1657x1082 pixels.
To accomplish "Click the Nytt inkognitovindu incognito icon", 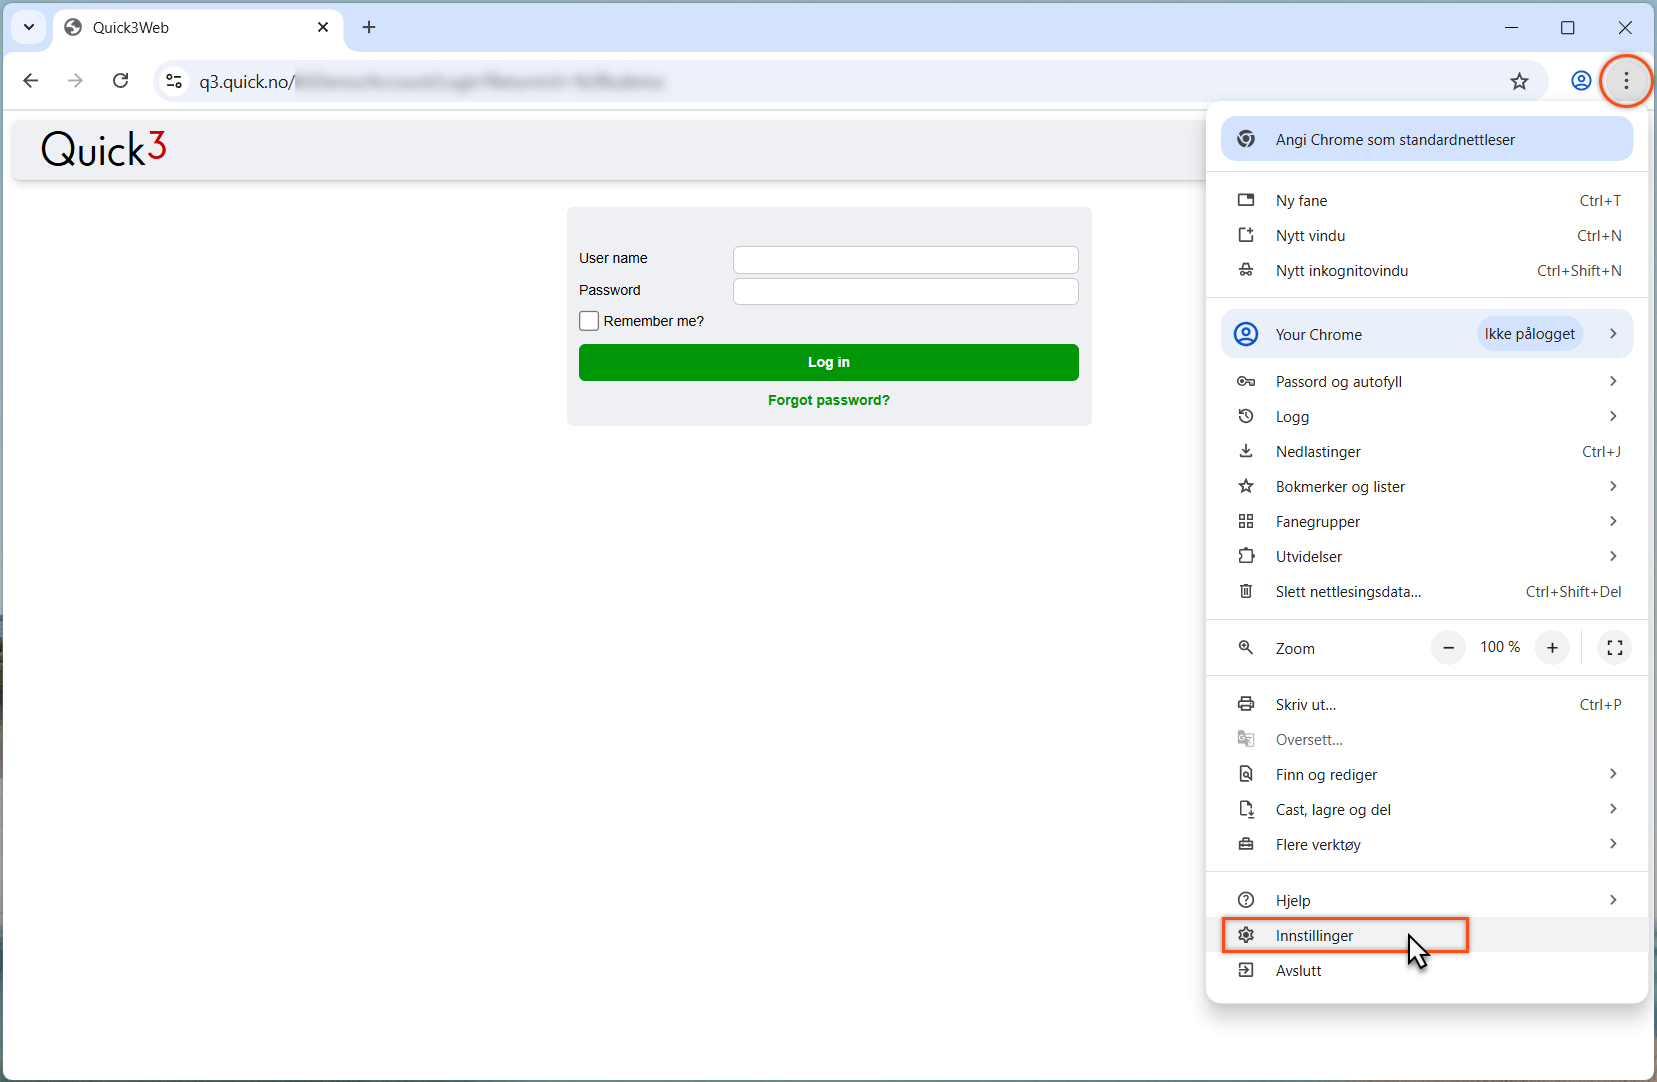I will pos(1246,270).
